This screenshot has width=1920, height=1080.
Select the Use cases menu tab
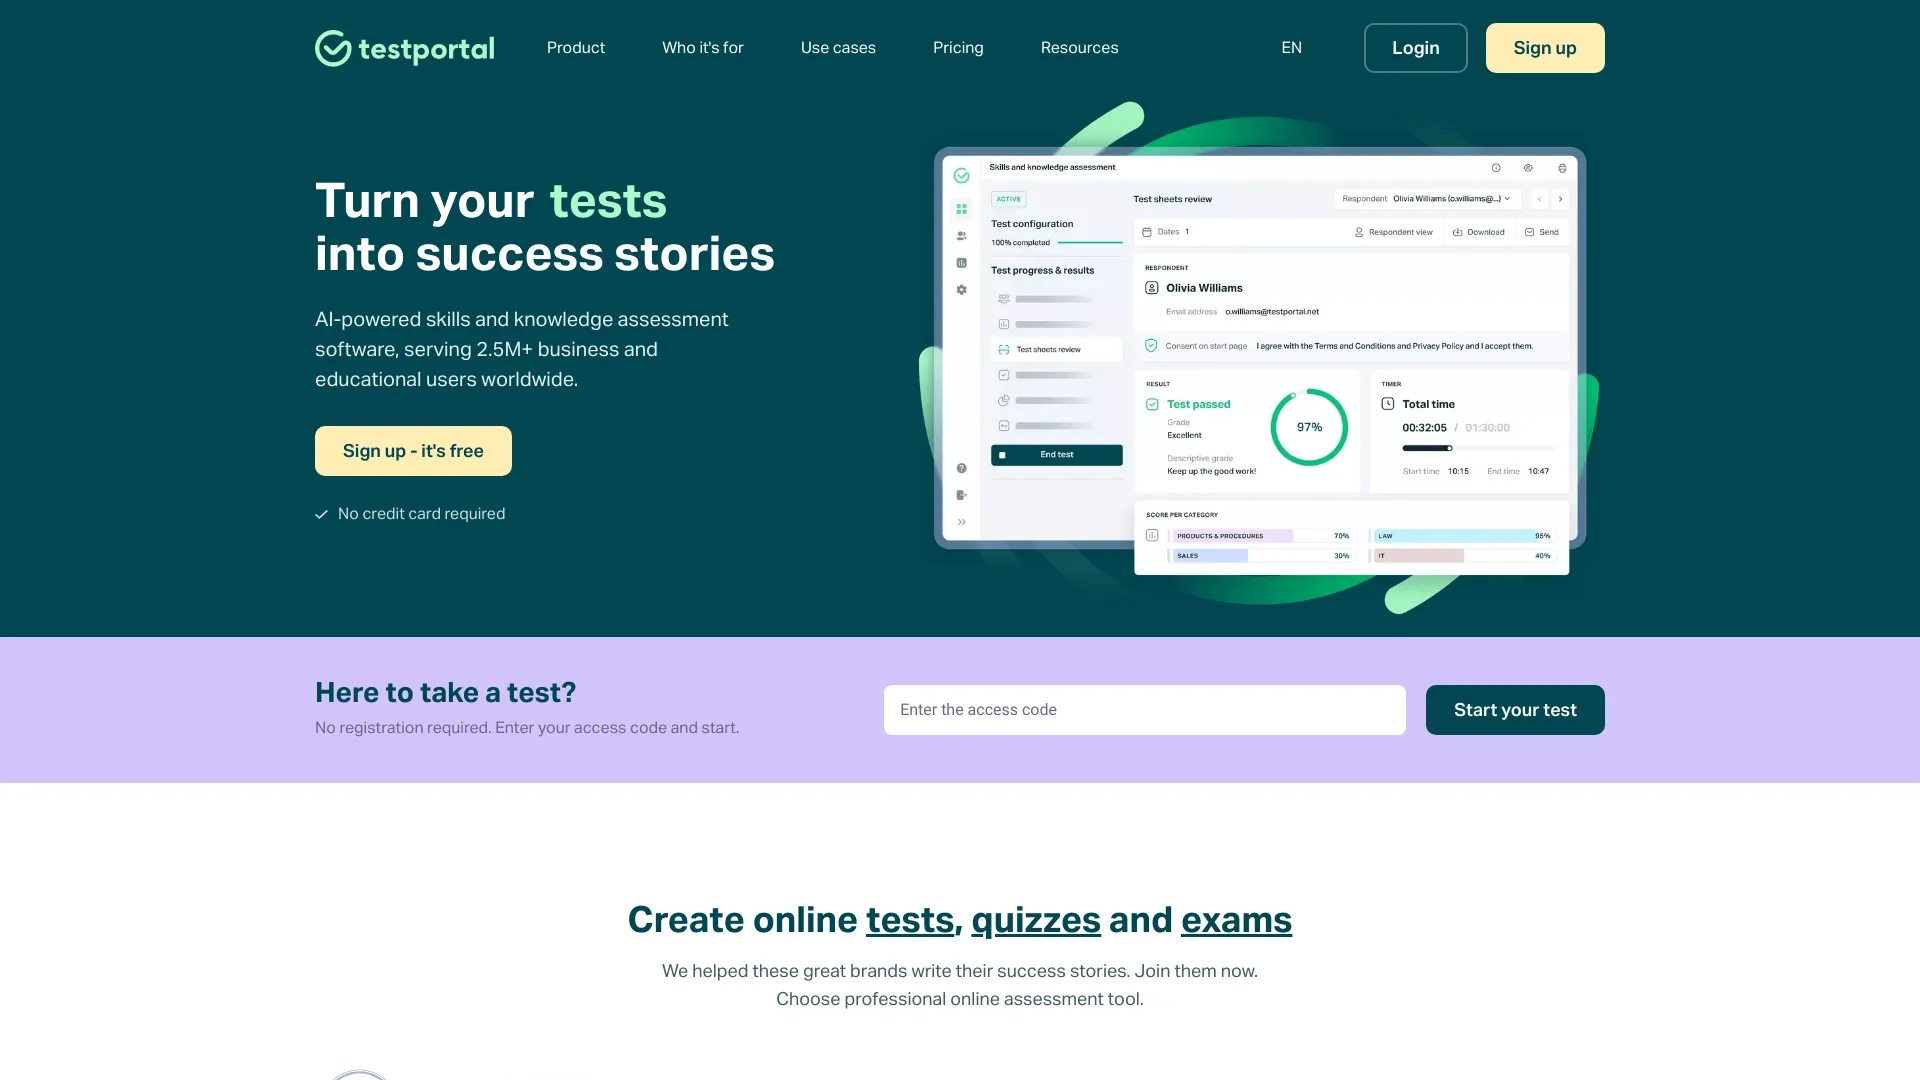tap(837, 47)
